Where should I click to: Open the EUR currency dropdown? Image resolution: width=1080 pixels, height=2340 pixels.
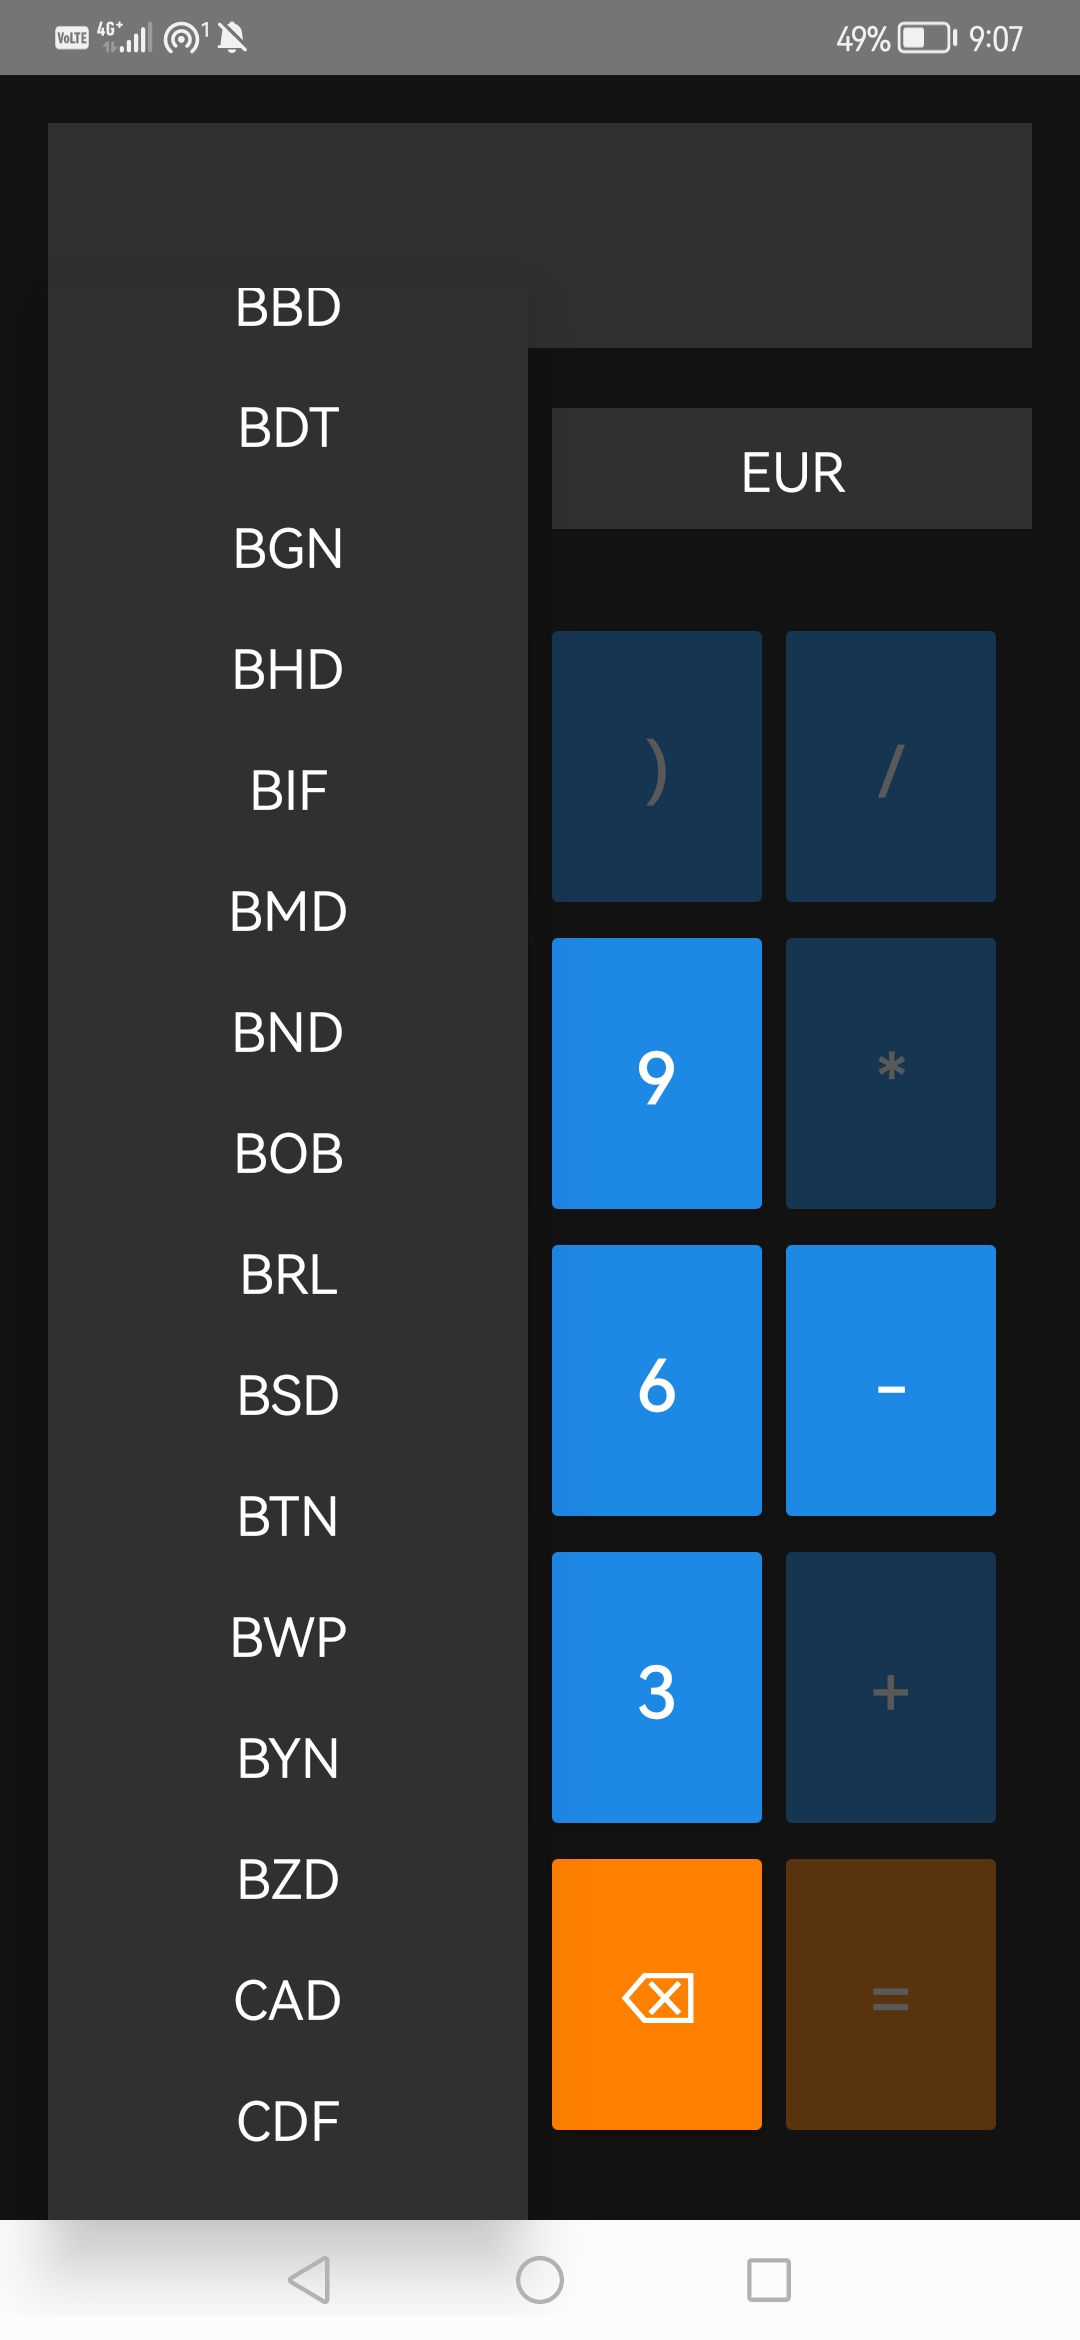coord(792,469)
